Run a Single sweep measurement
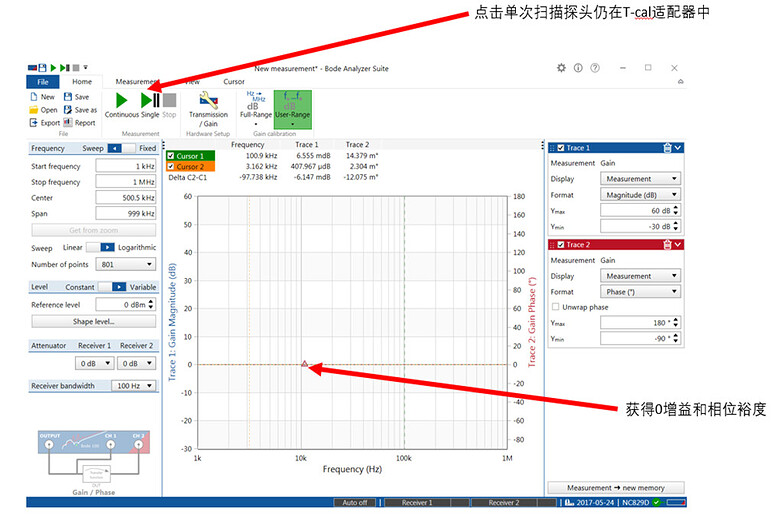Screen dimensions: 775x517 click(x=149, y=102)
